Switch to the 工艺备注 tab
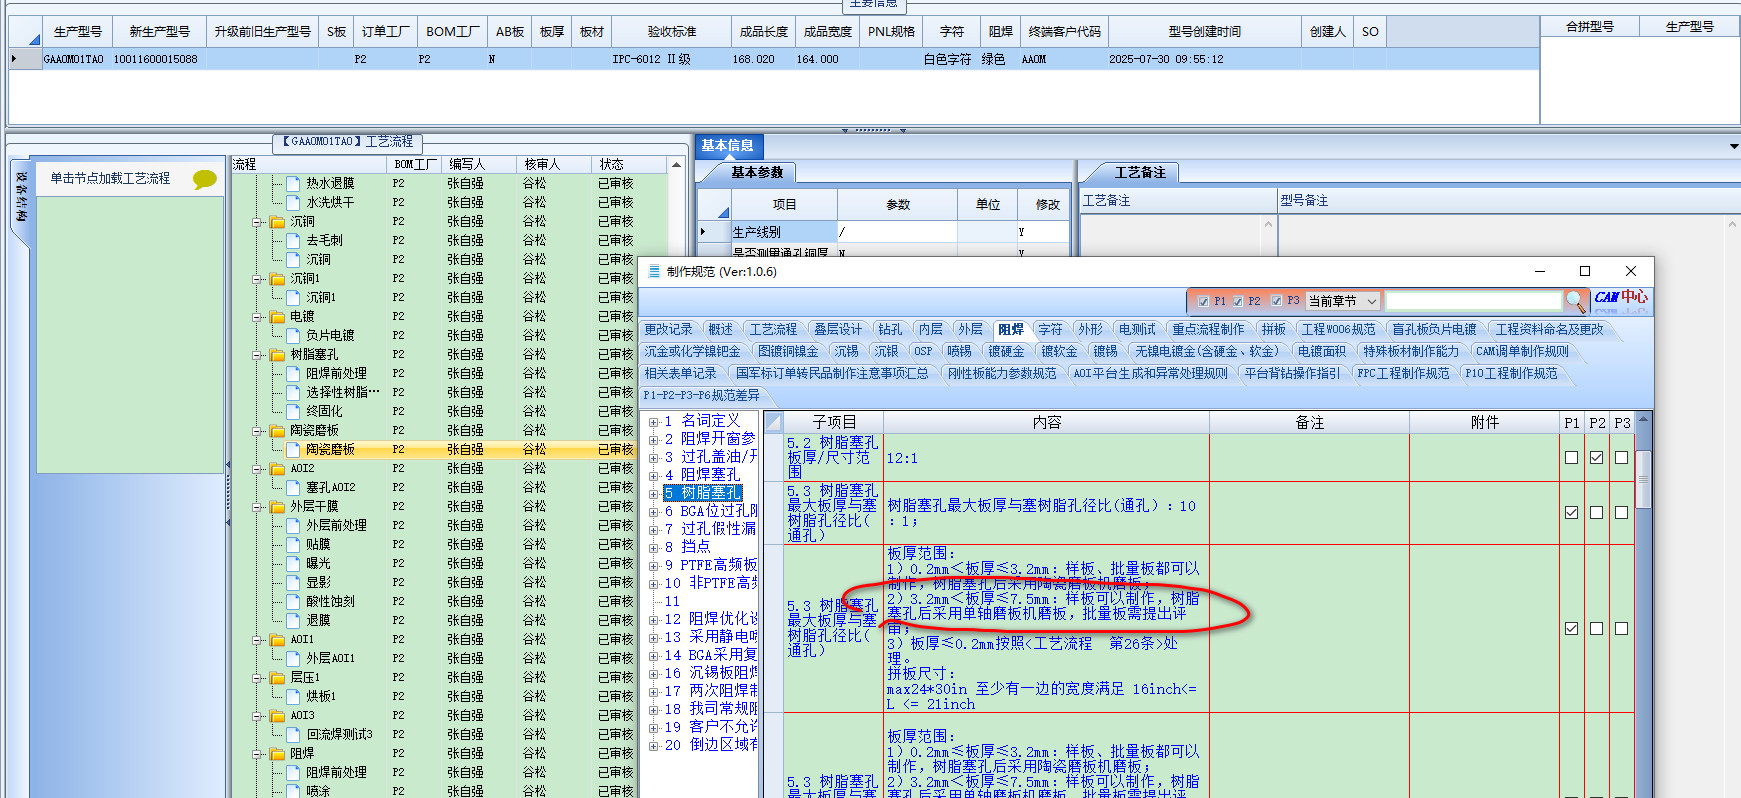Viewport: 1741px width, 798px height. tap(1140, 173)
